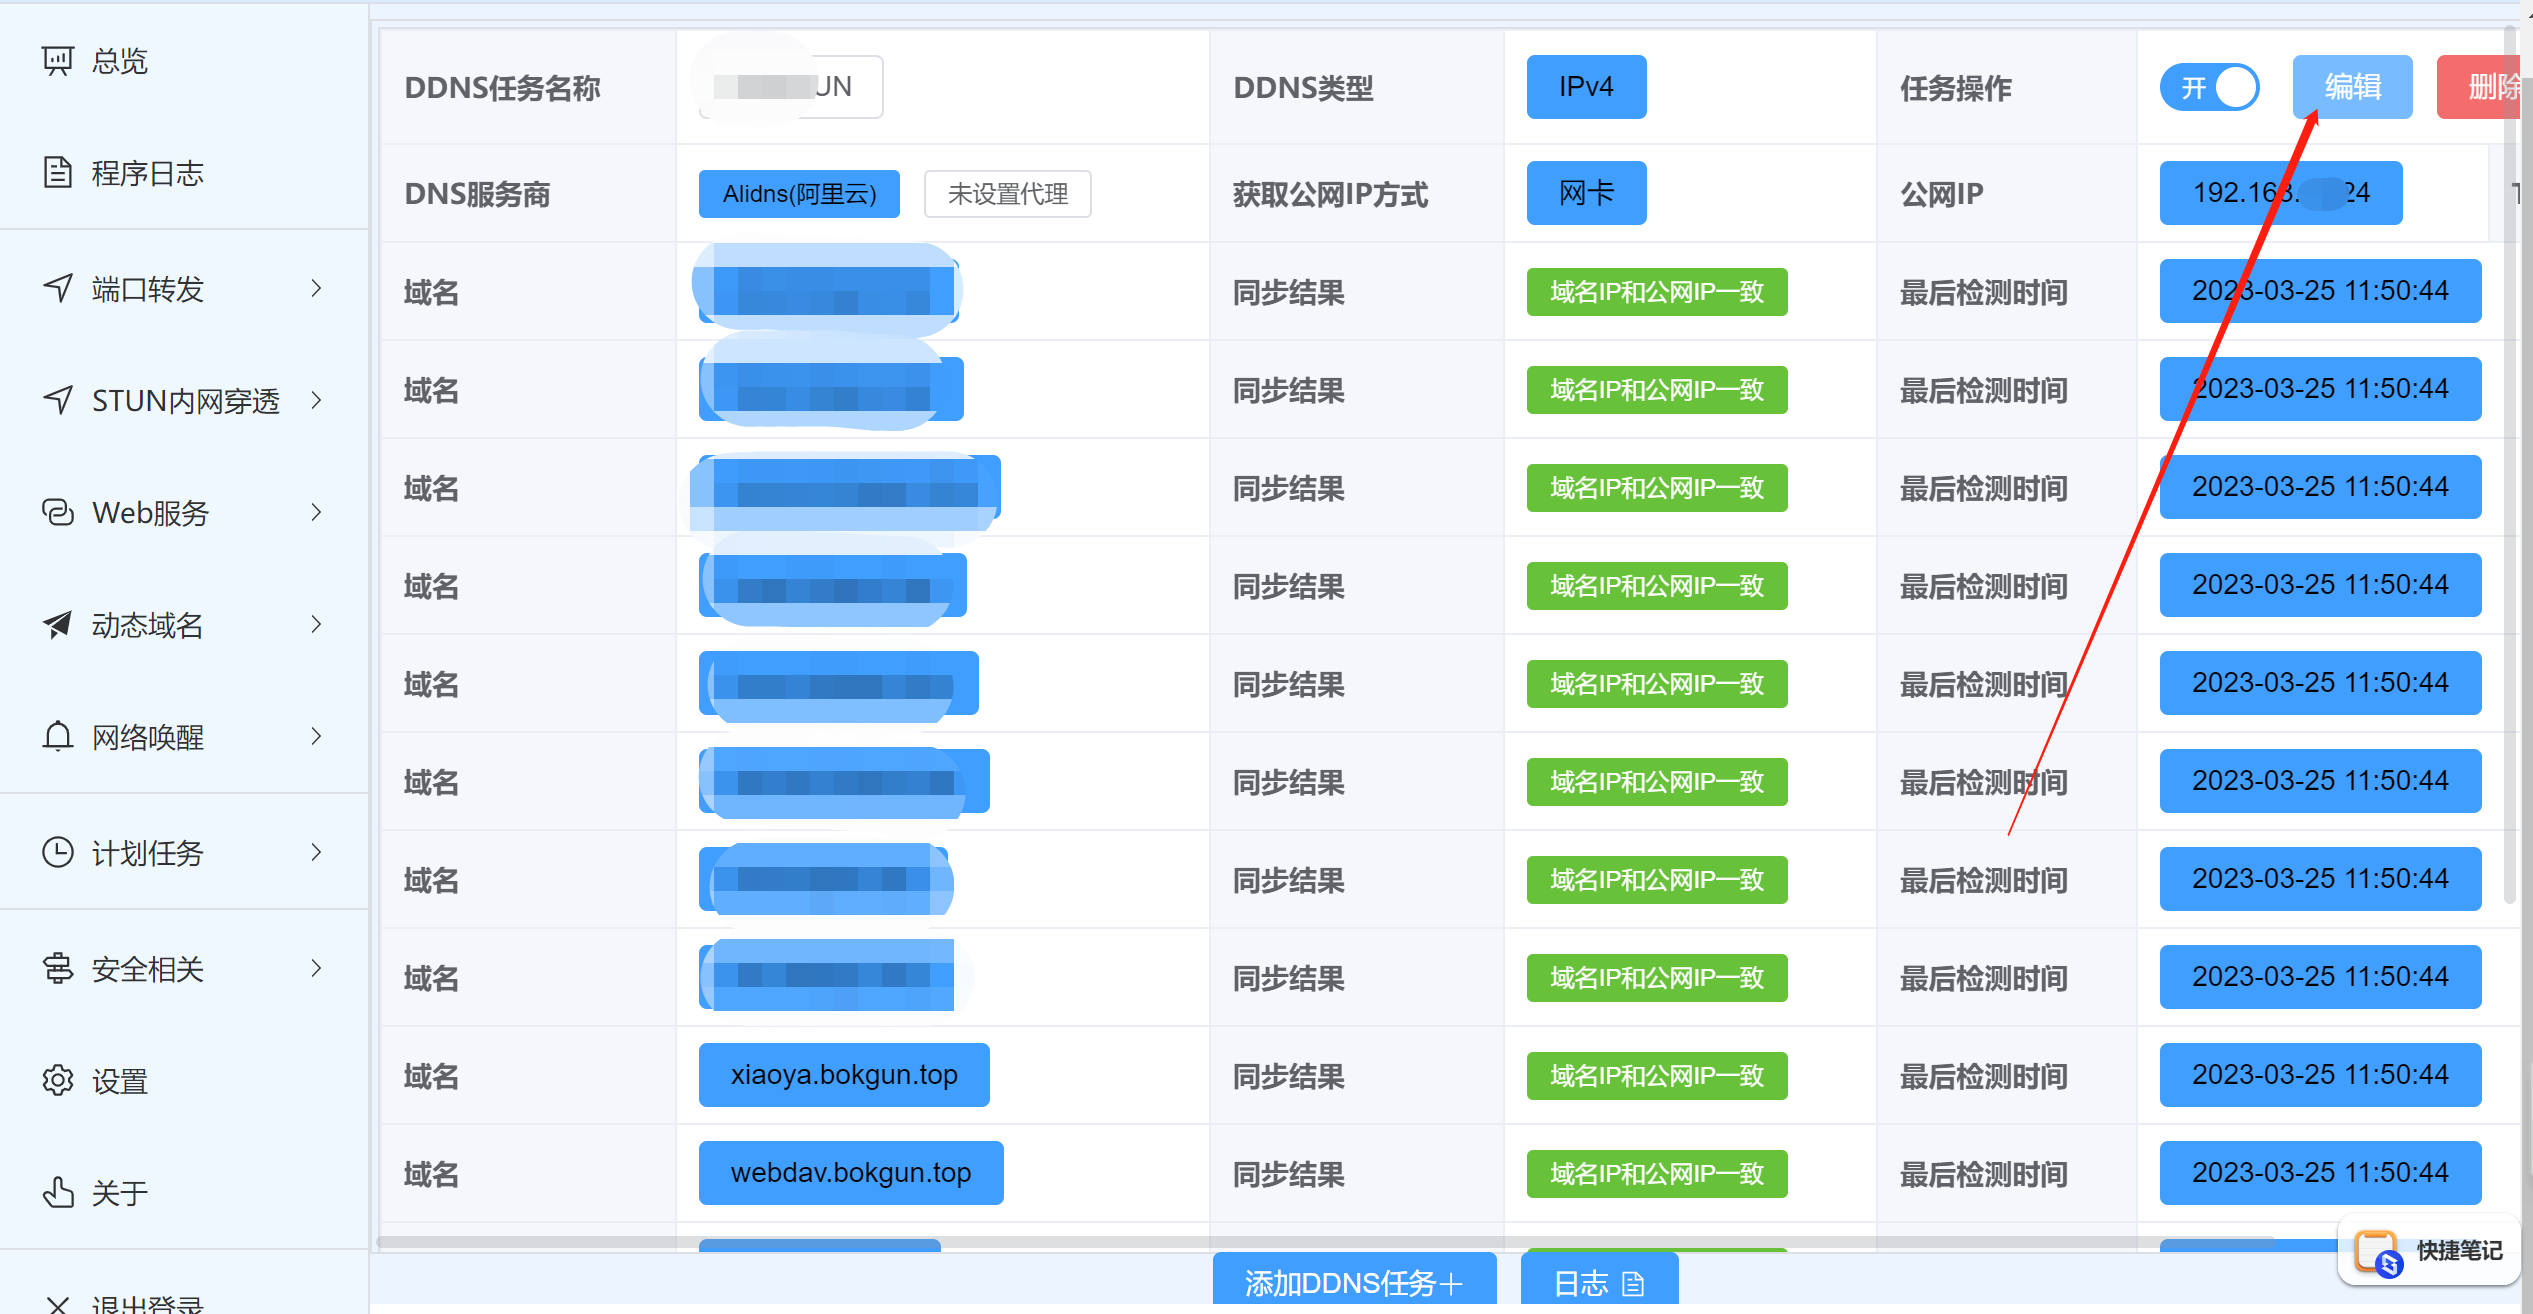Select the 网络唤醒 wake-on-LAN bell icon
The image size is (2533, 1314).
point(57,736)
